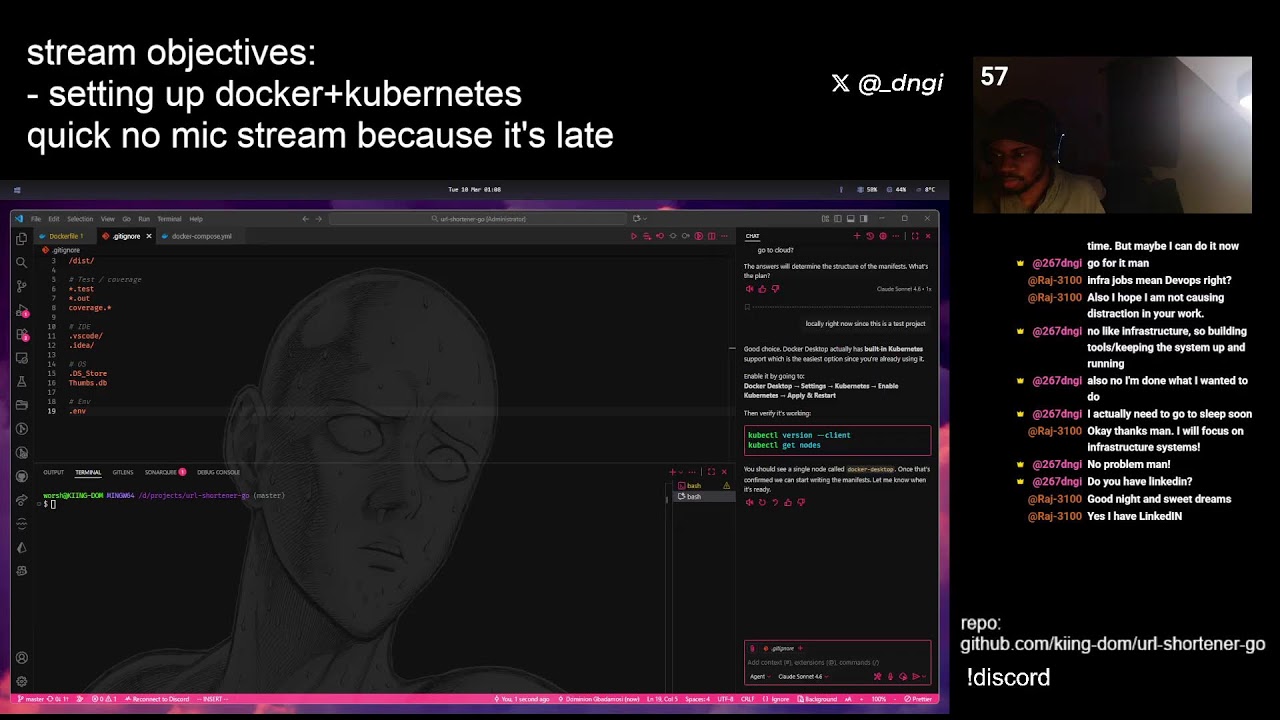Viewport: 1280px width, 720px height.
Task: Open editor More Actions ellipsis
Action: point(725,236)
